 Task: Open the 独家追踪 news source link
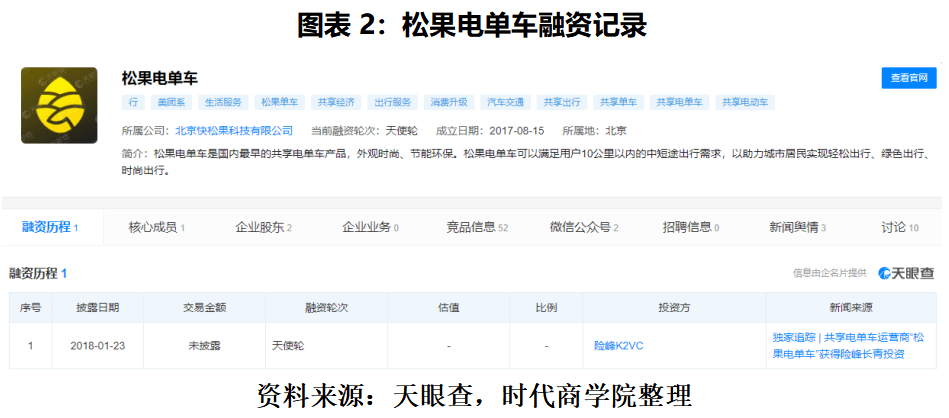coord(848,346)
